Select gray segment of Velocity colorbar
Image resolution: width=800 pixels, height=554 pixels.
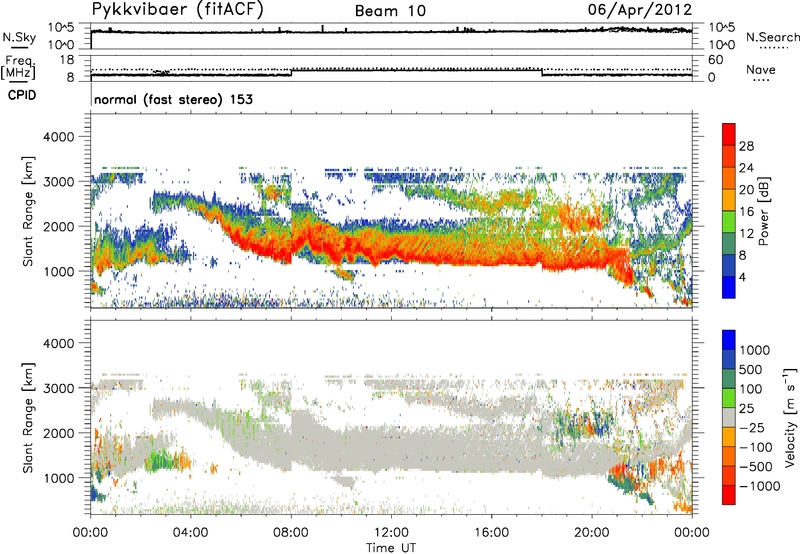pyautogui.click(x=729, y=417)
